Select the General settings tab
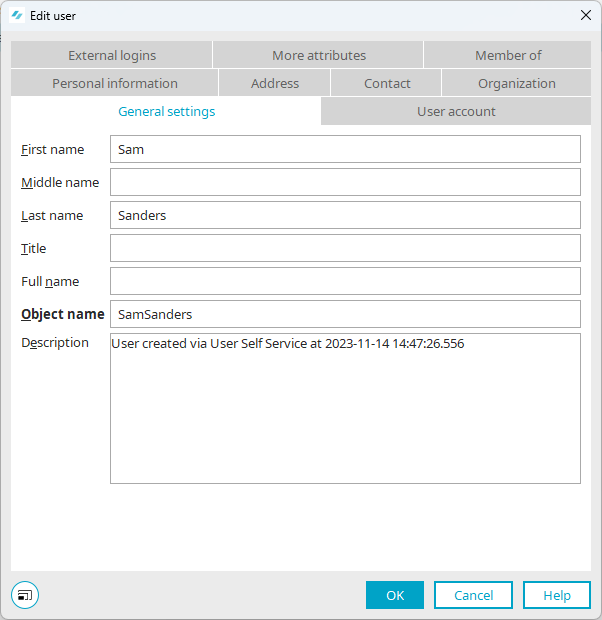602x620 pixels. coord(166,111)
